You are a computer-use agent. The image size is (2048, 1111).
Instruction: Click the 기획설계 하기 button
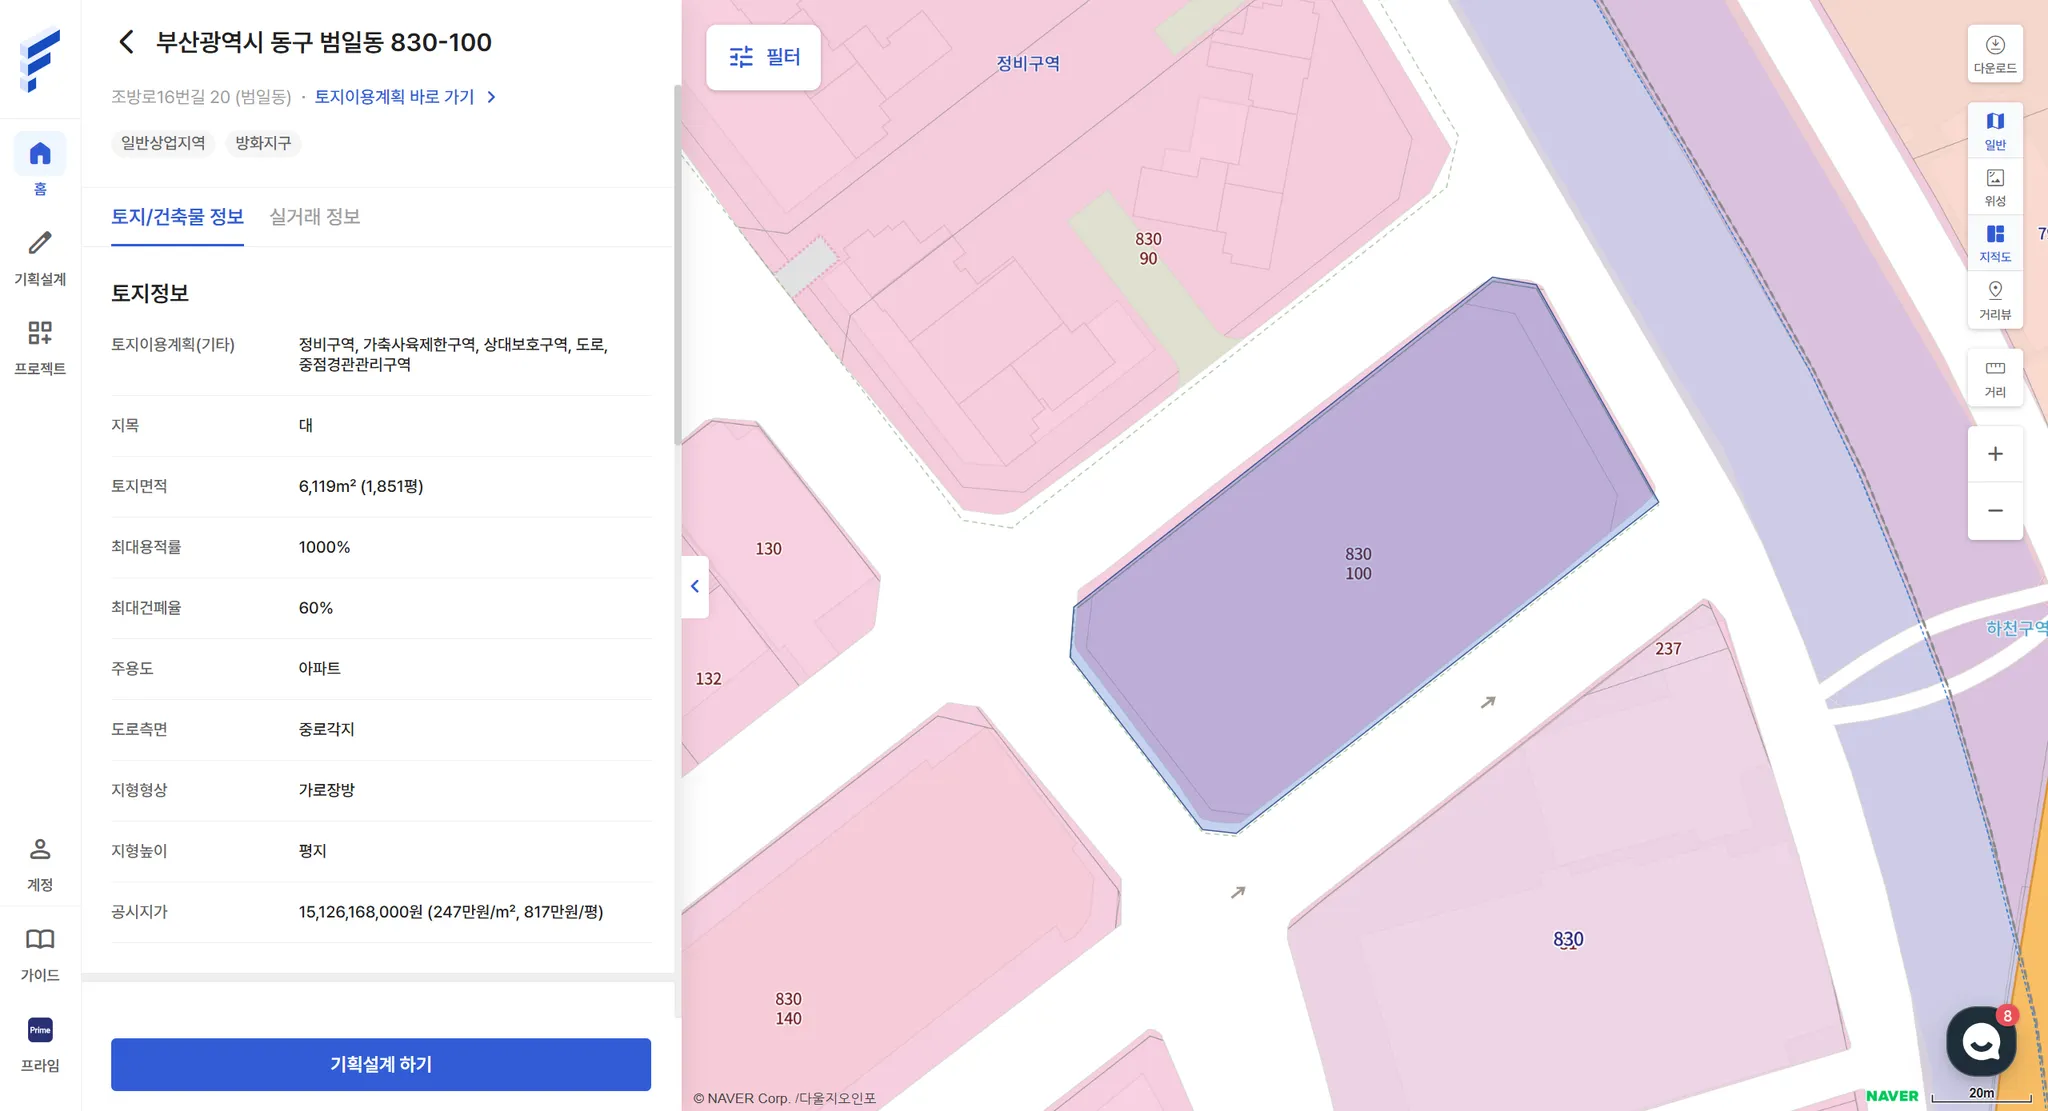point(380,1064)
